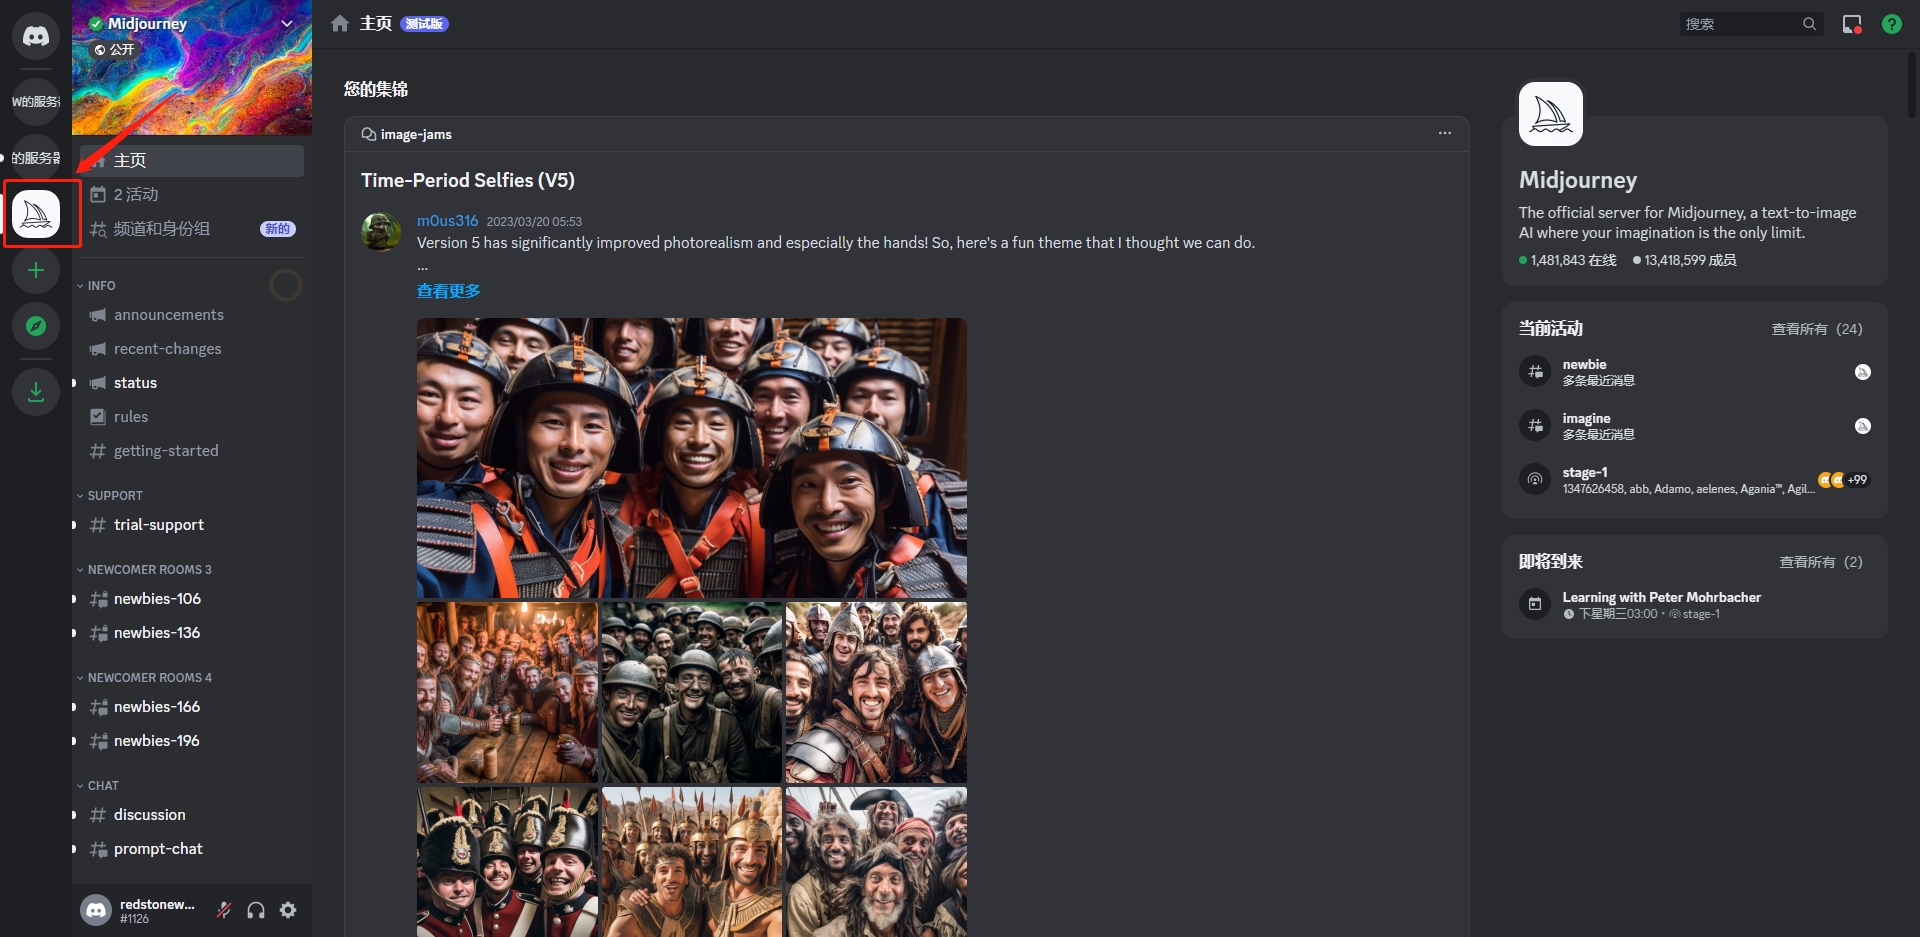
Task: Open Discord home direct messages icon
Action: pos(36,37)
